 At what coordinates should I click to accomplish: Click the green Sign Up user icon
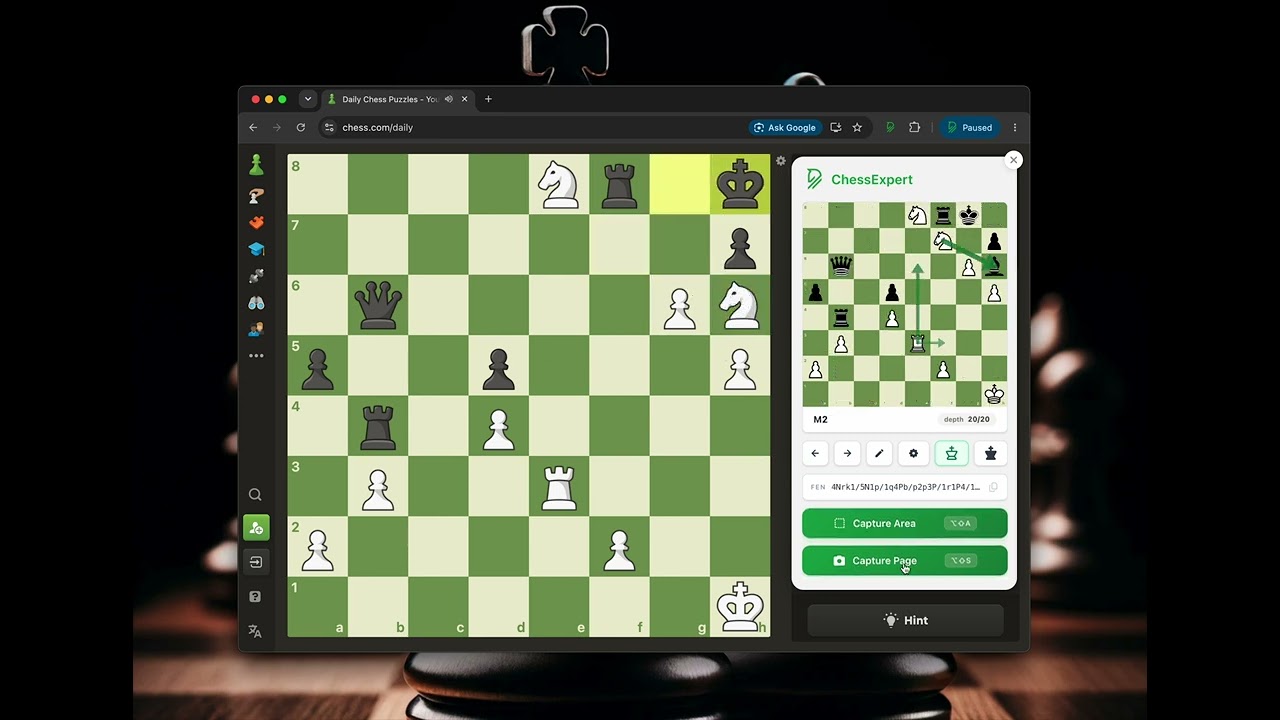click(255, 528)
